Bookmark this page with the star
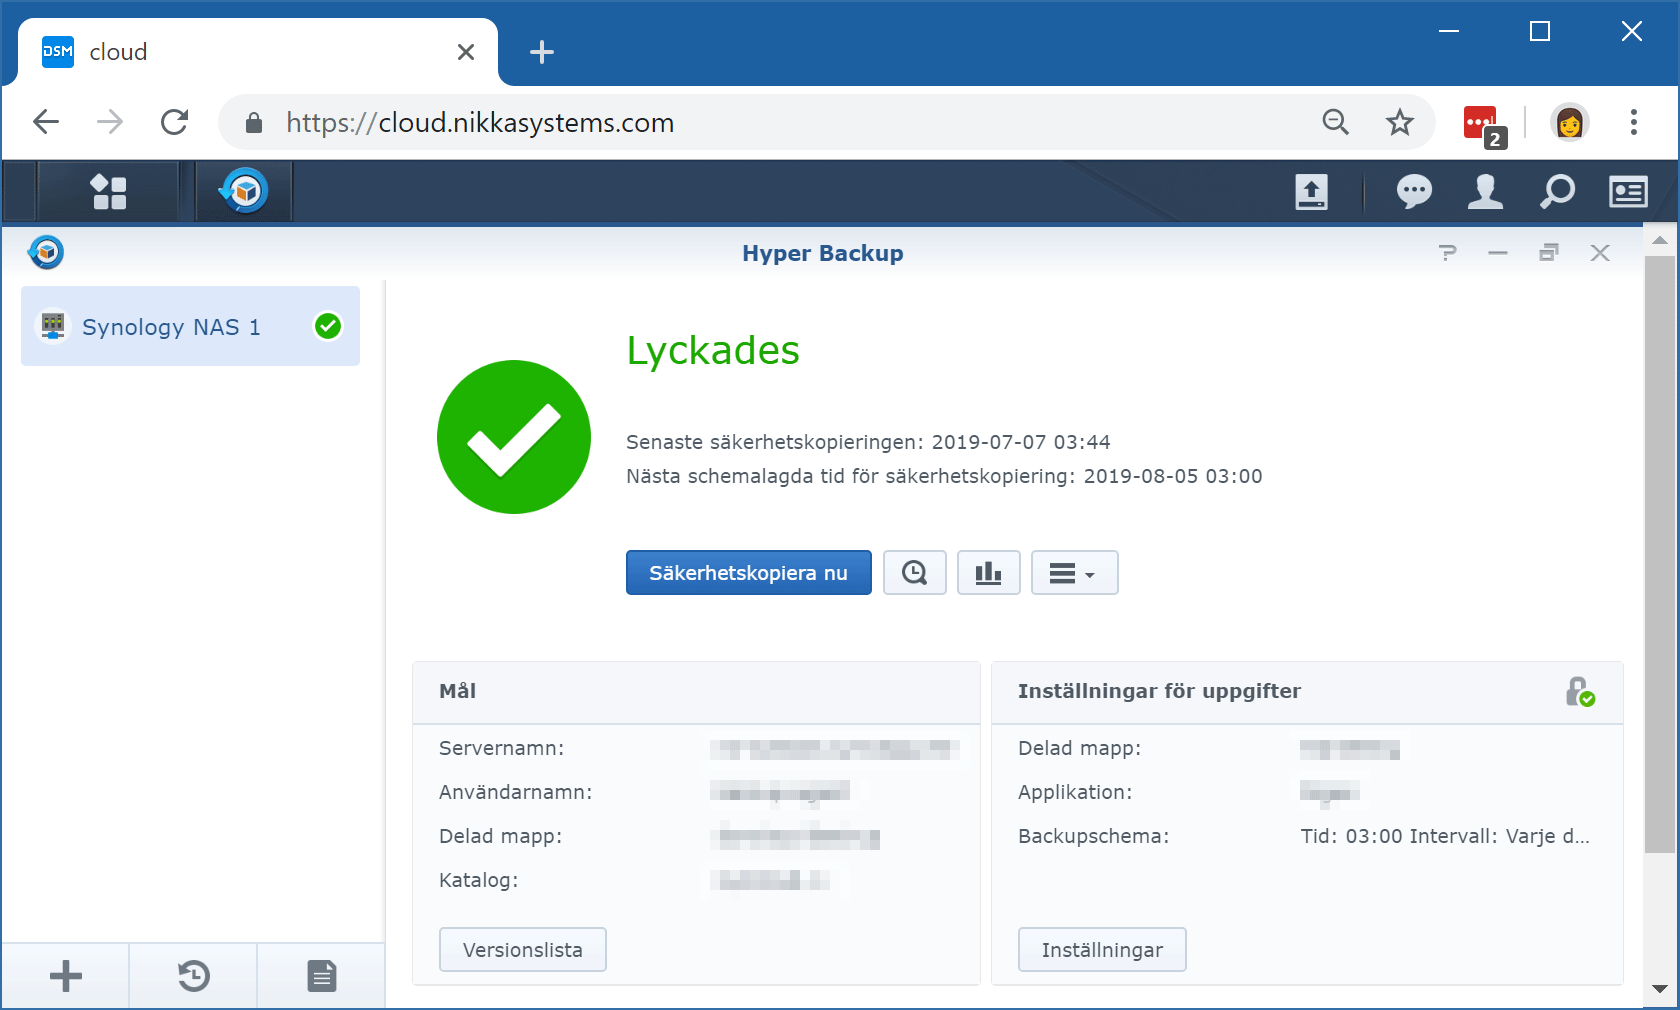Viewport: 1680px width, 1010px height. point(1400,122)
